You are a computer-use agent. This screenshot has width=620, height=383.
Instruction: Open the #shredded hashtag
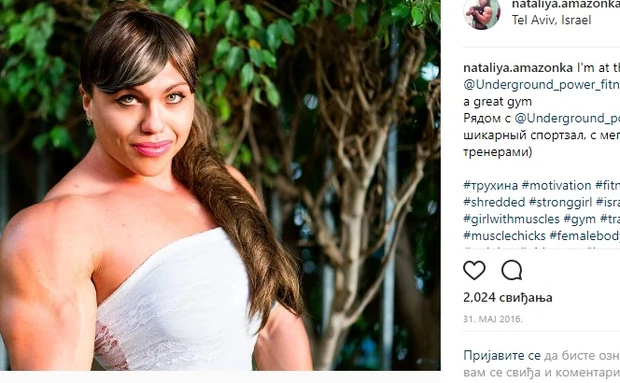click(x=494, y=202)
